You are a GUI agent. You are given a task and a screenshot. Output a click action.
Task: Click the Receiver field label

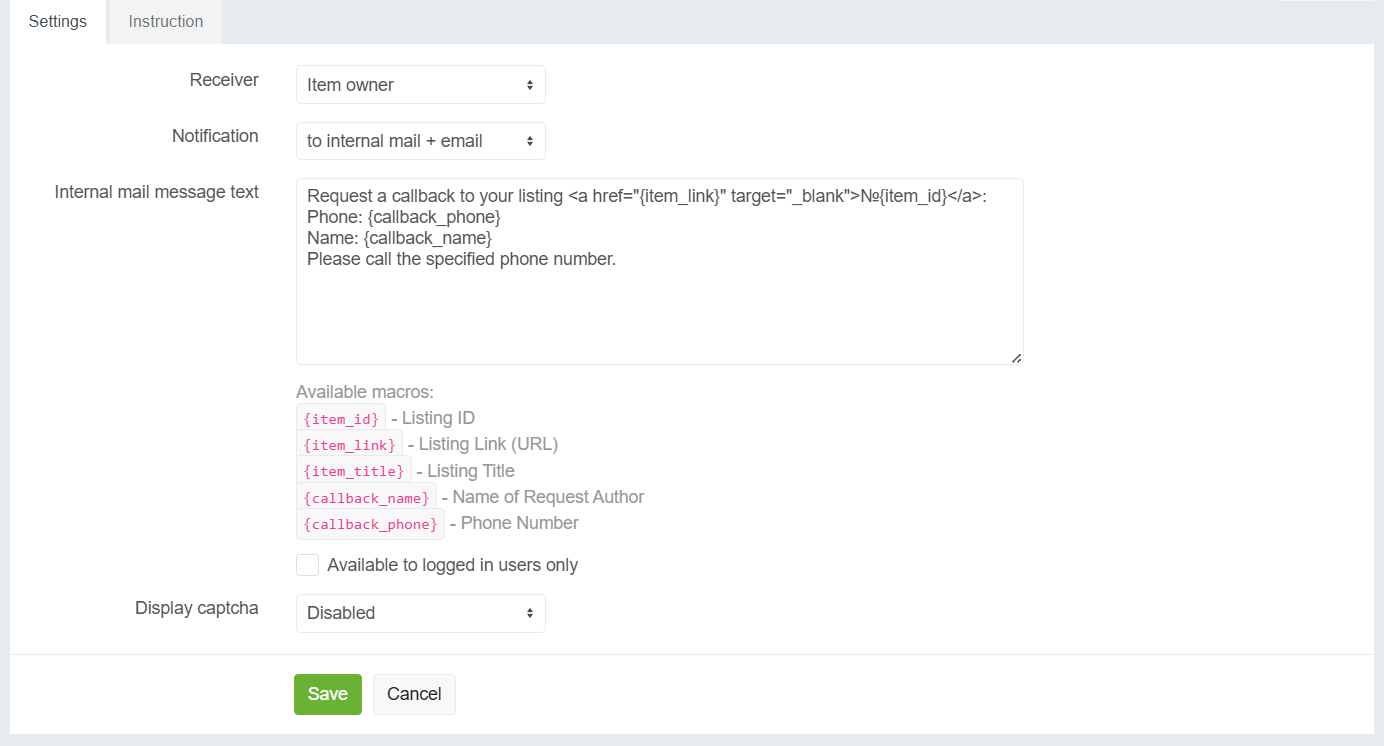(x=224, y=80)
